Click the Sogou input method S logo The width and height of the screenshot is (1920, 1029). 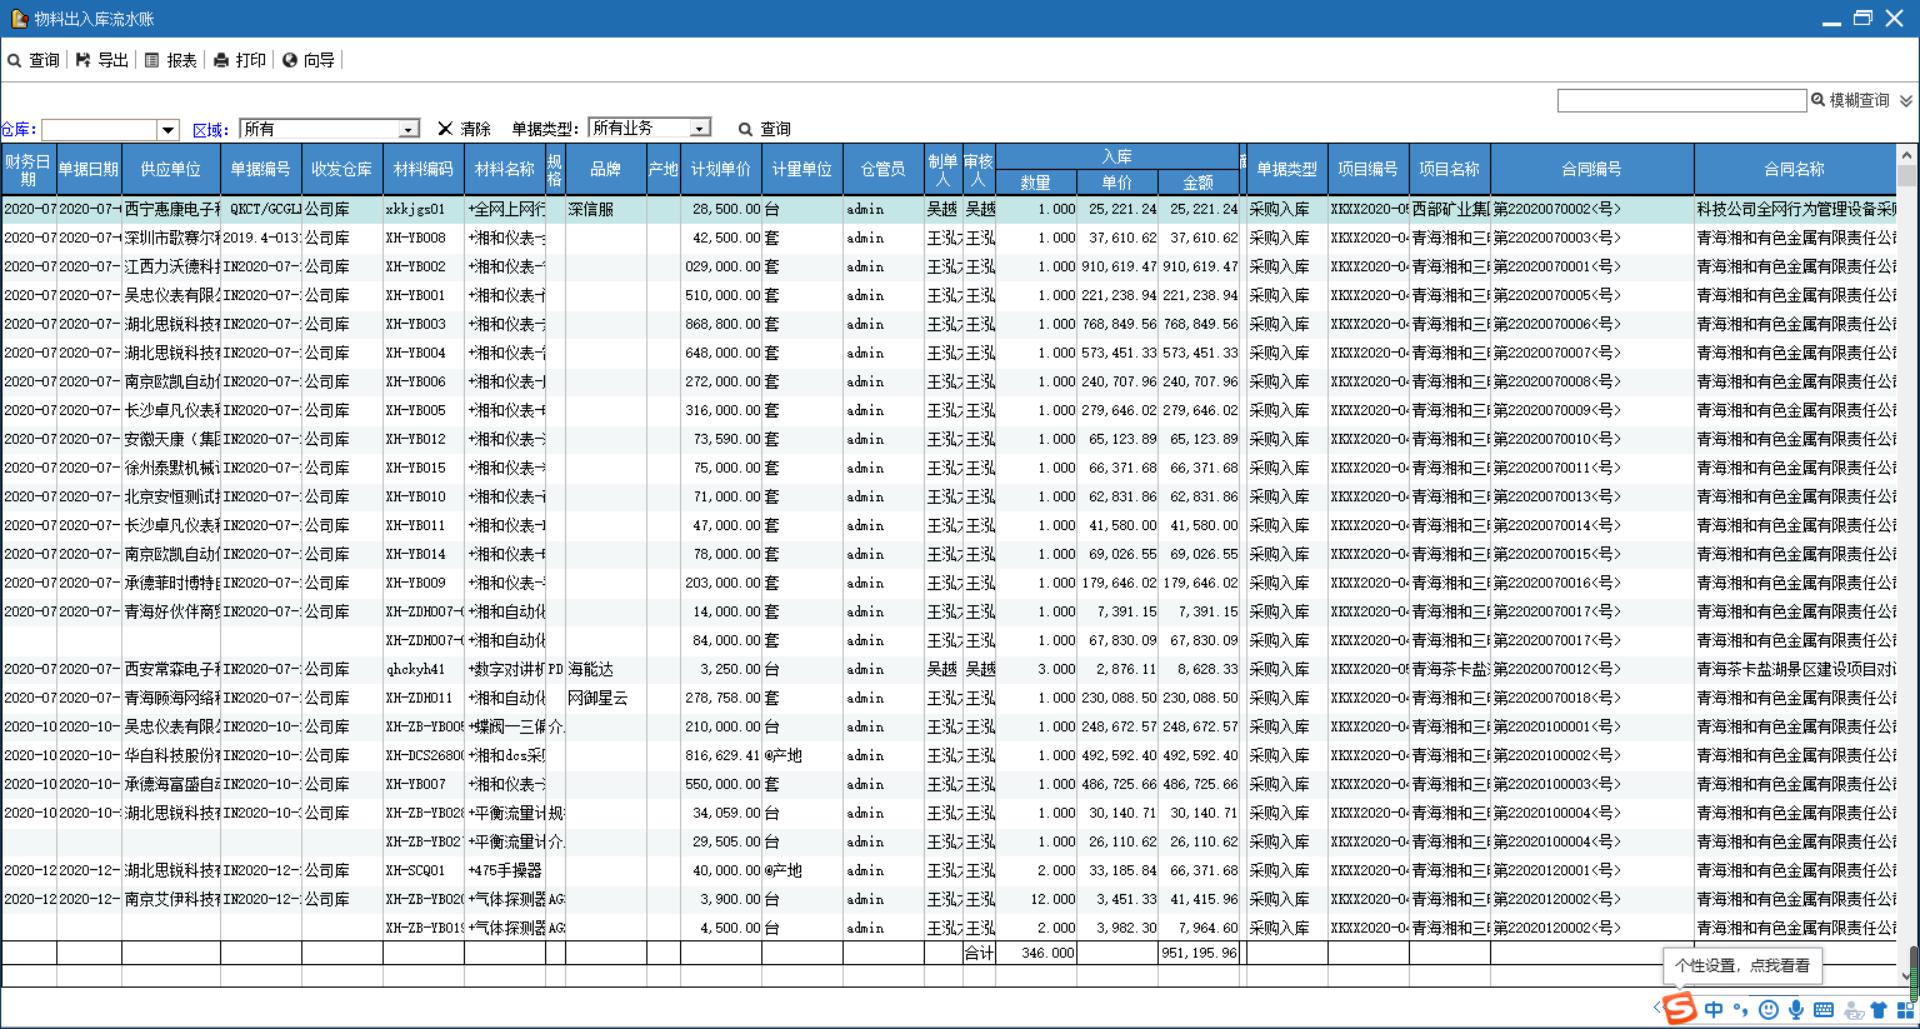(1680, 1008)
